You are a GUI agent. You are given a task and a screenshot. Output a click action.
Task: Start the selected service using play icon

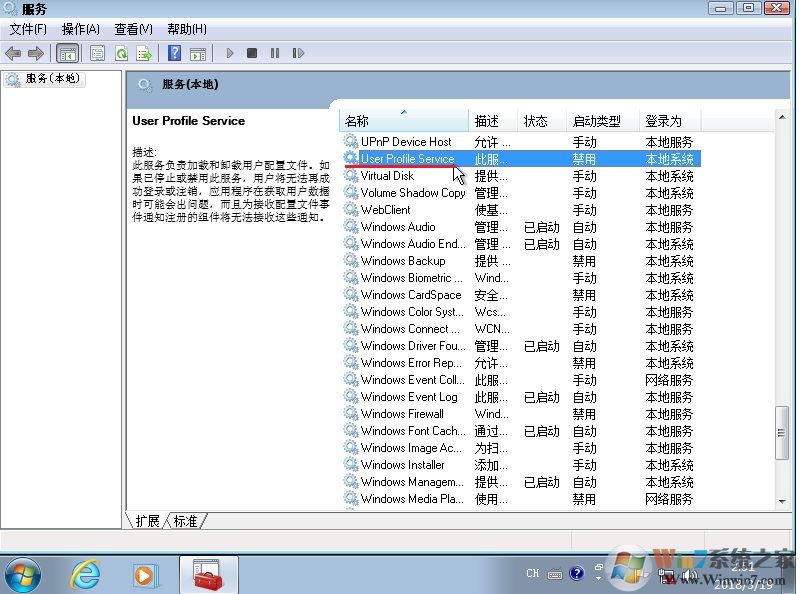[x=230, y=53]
